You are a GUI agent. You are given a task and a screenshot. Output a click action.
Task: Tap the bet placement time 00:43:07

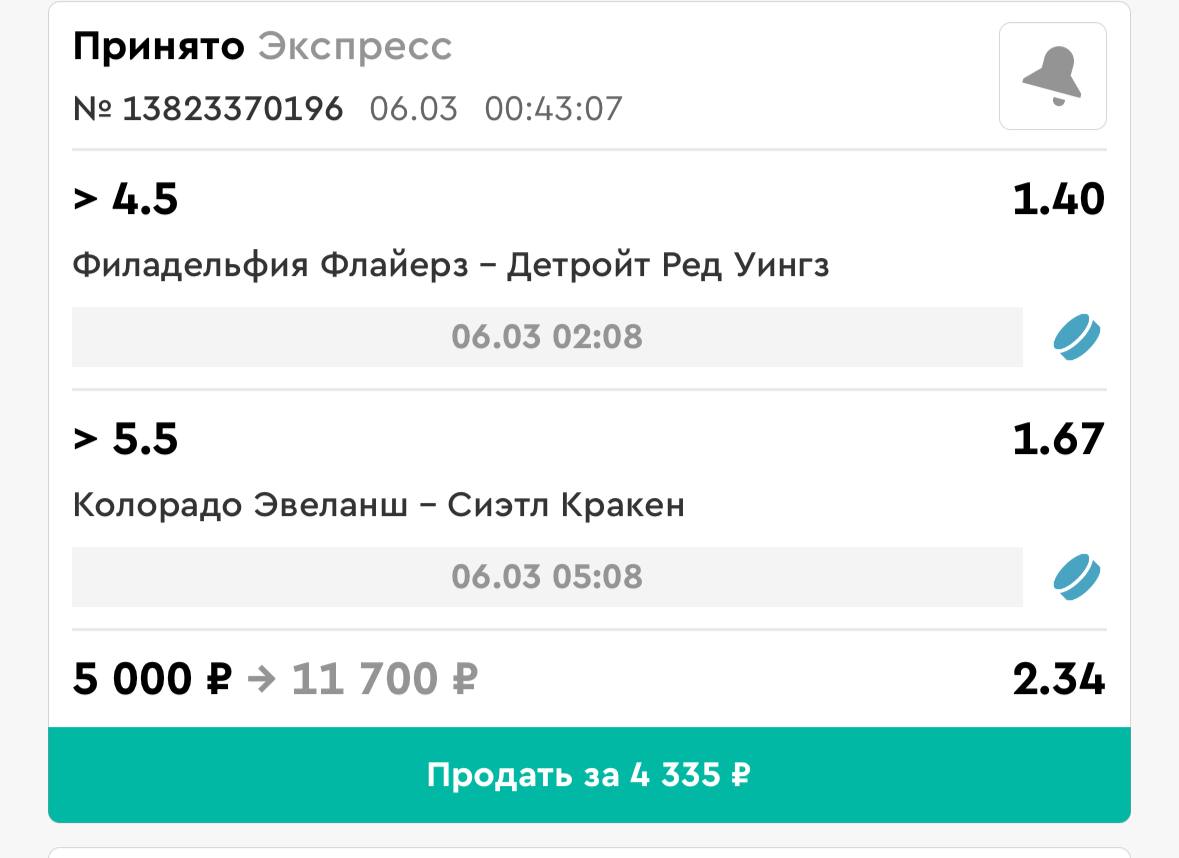pyautogui.click(x=553, y=108)
